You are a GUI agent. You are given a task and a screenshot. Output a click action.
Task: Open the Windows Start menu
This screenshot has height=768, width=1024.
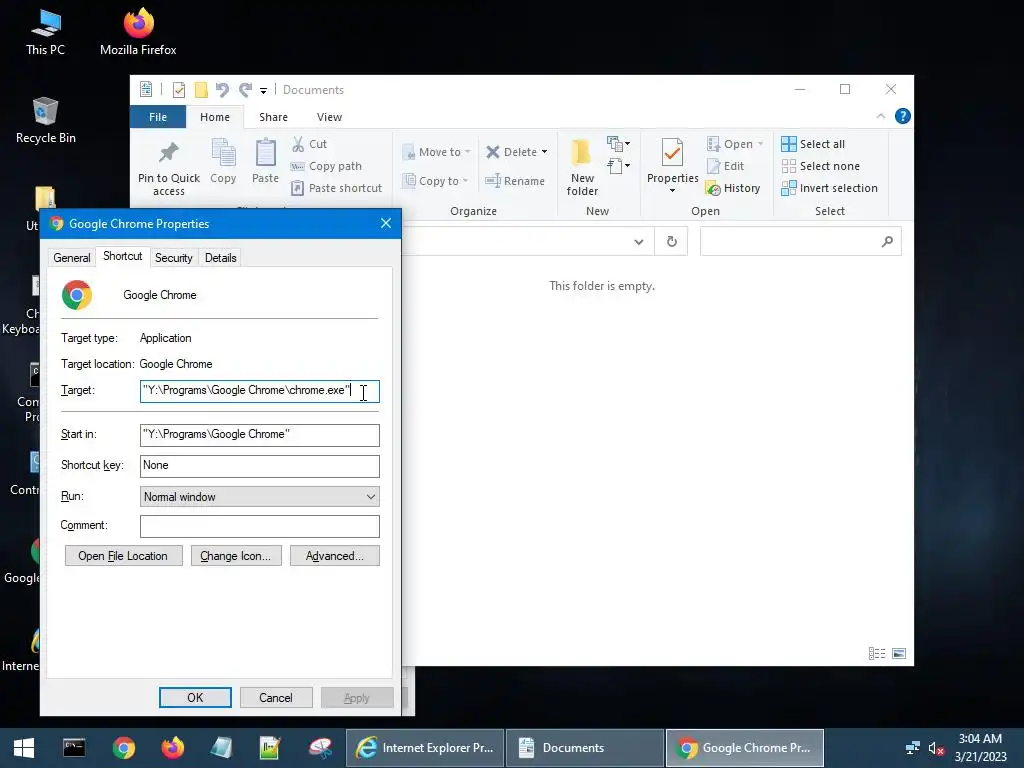[24, 748]
